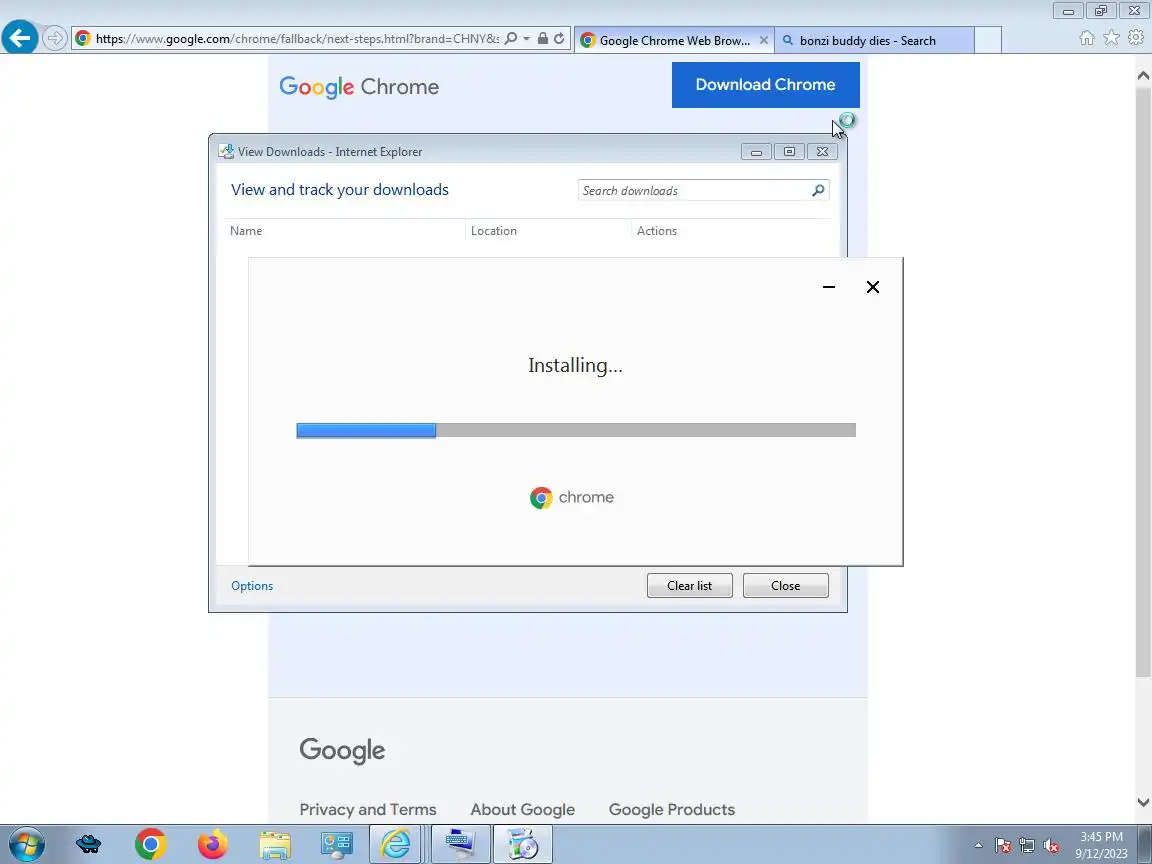1152x864 pixels.
Task: Open Windows Explorer folder in taskbar
Action: 276,845
